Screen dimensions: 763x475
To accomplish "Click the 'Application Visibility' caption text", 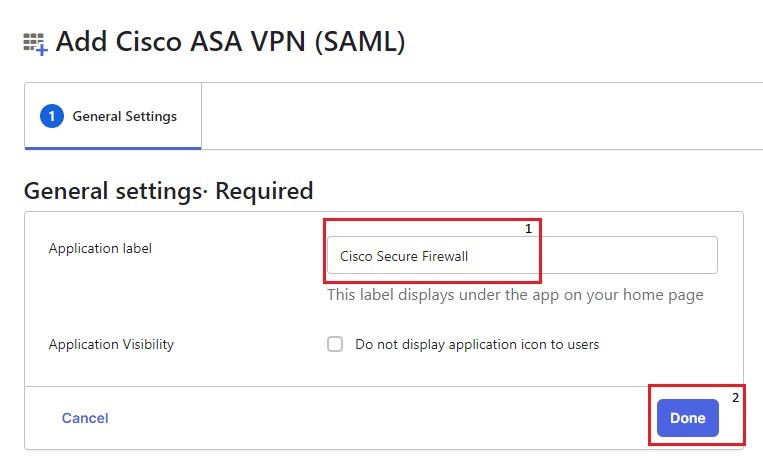I will coord(111,344).
